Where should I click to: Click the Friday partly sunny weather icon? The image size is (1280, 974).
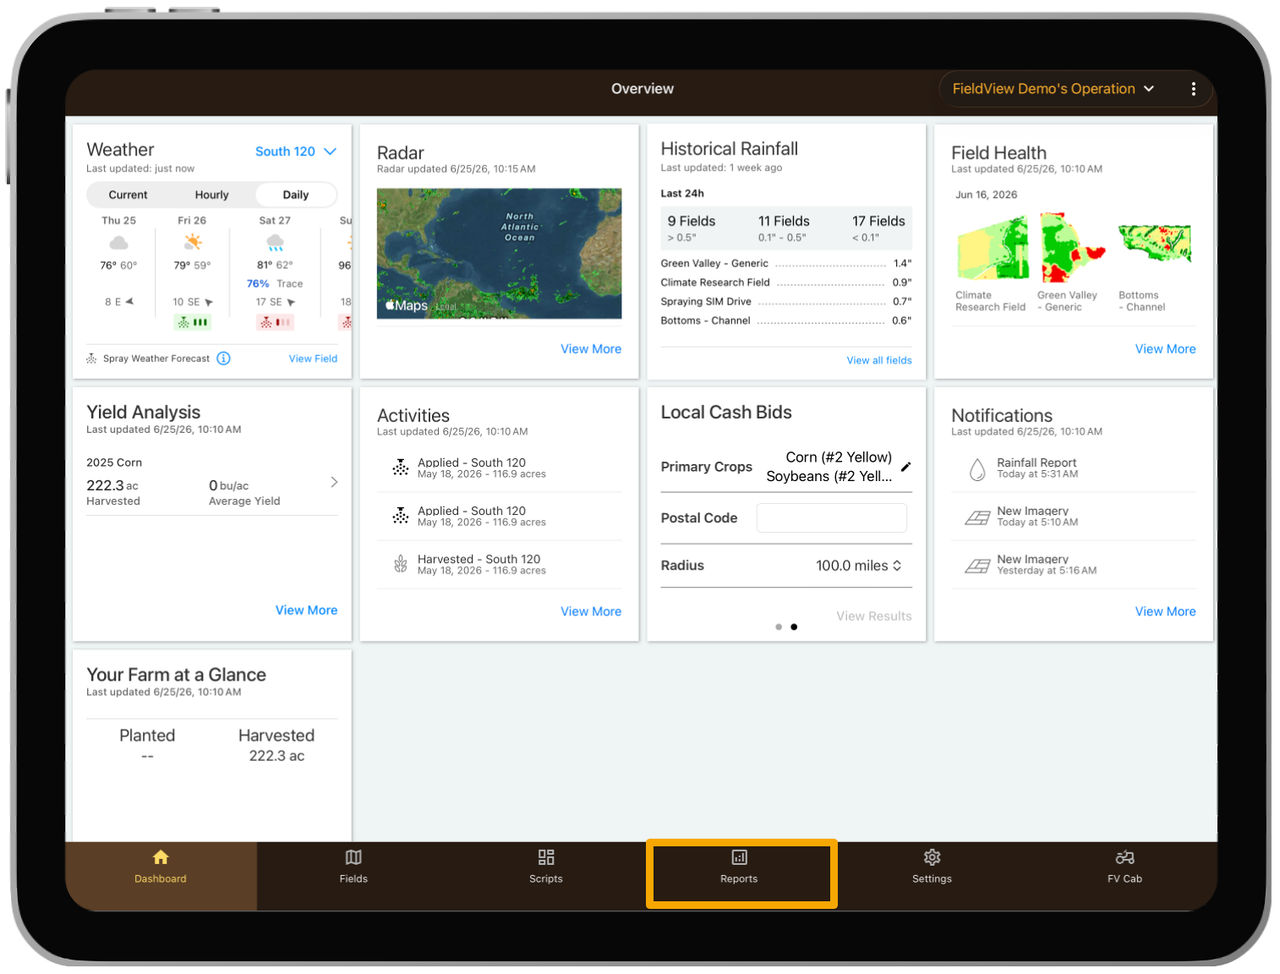pos(192,242)
